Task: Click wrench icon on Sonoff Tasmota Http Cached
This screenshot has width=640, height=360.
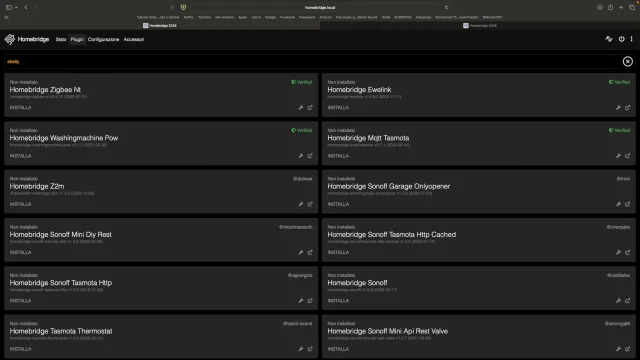Action: coord(618,253)
